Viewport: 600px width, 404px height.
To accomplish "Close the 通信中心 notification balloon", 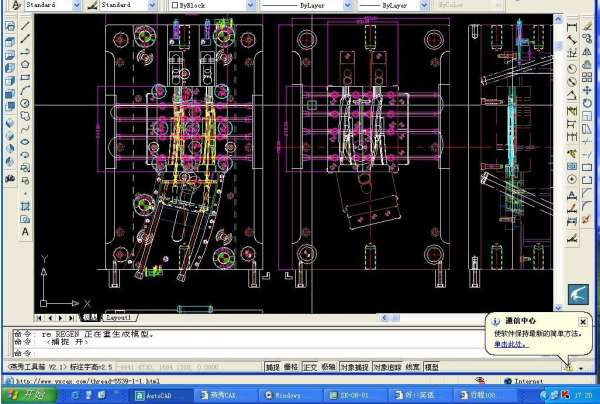I will tap(584, 321).
